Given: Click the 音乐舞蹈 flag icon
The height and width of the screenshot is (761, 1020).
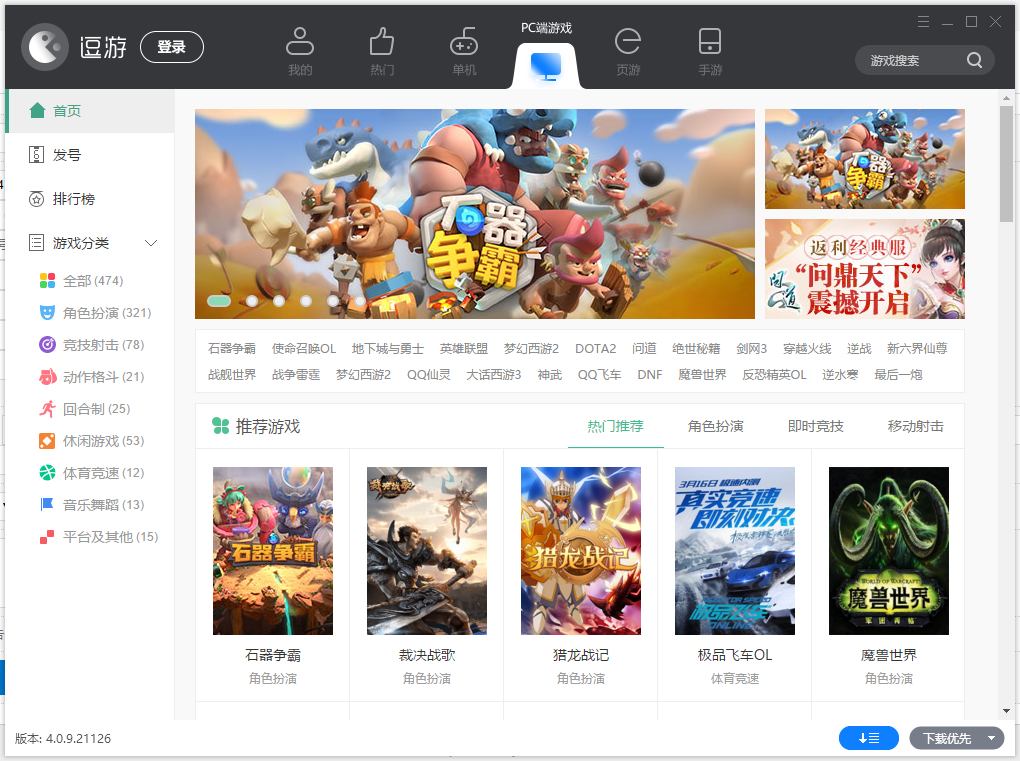Looking at the screenshot, I should [47, 505].
